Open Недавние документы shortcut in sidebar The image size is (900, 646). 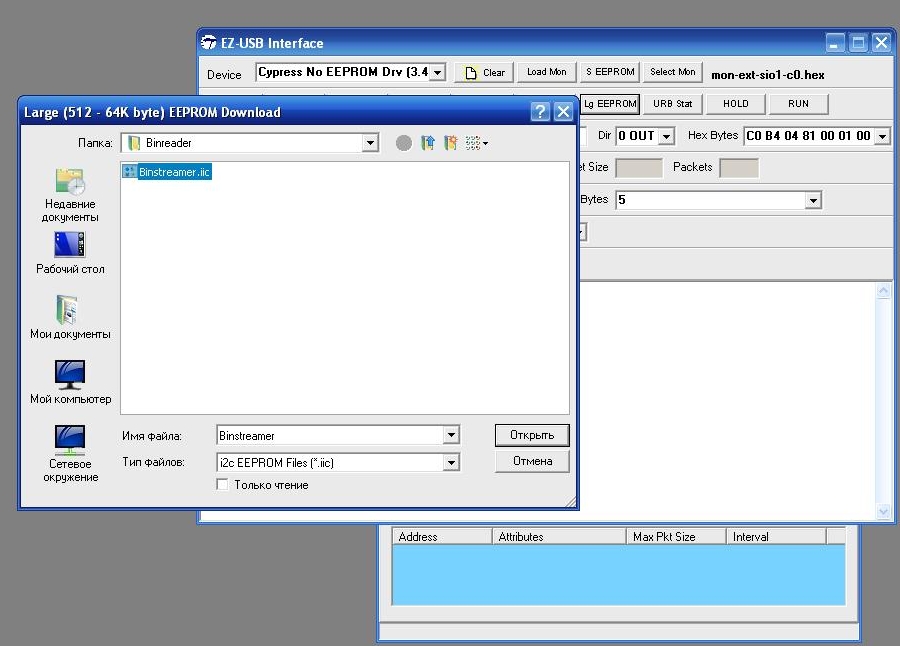[x=70, y=195]
